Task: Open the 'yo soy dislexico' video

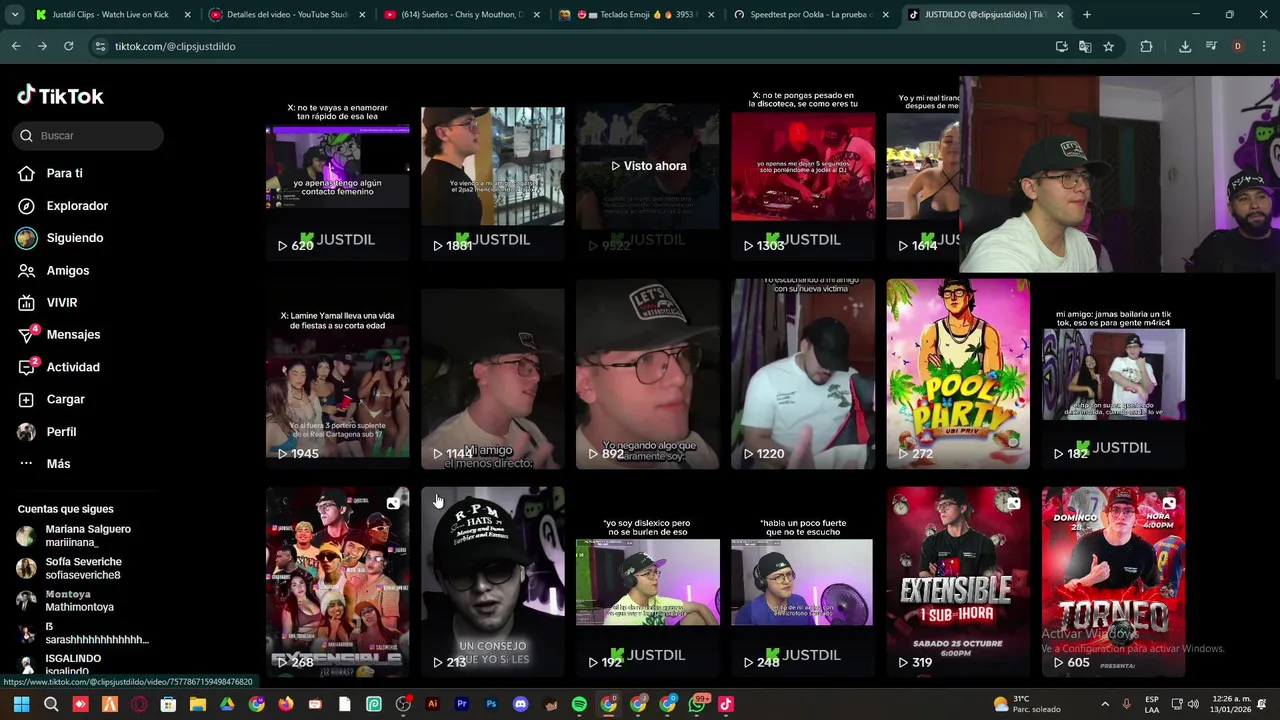Action: (x=647, y=582)
